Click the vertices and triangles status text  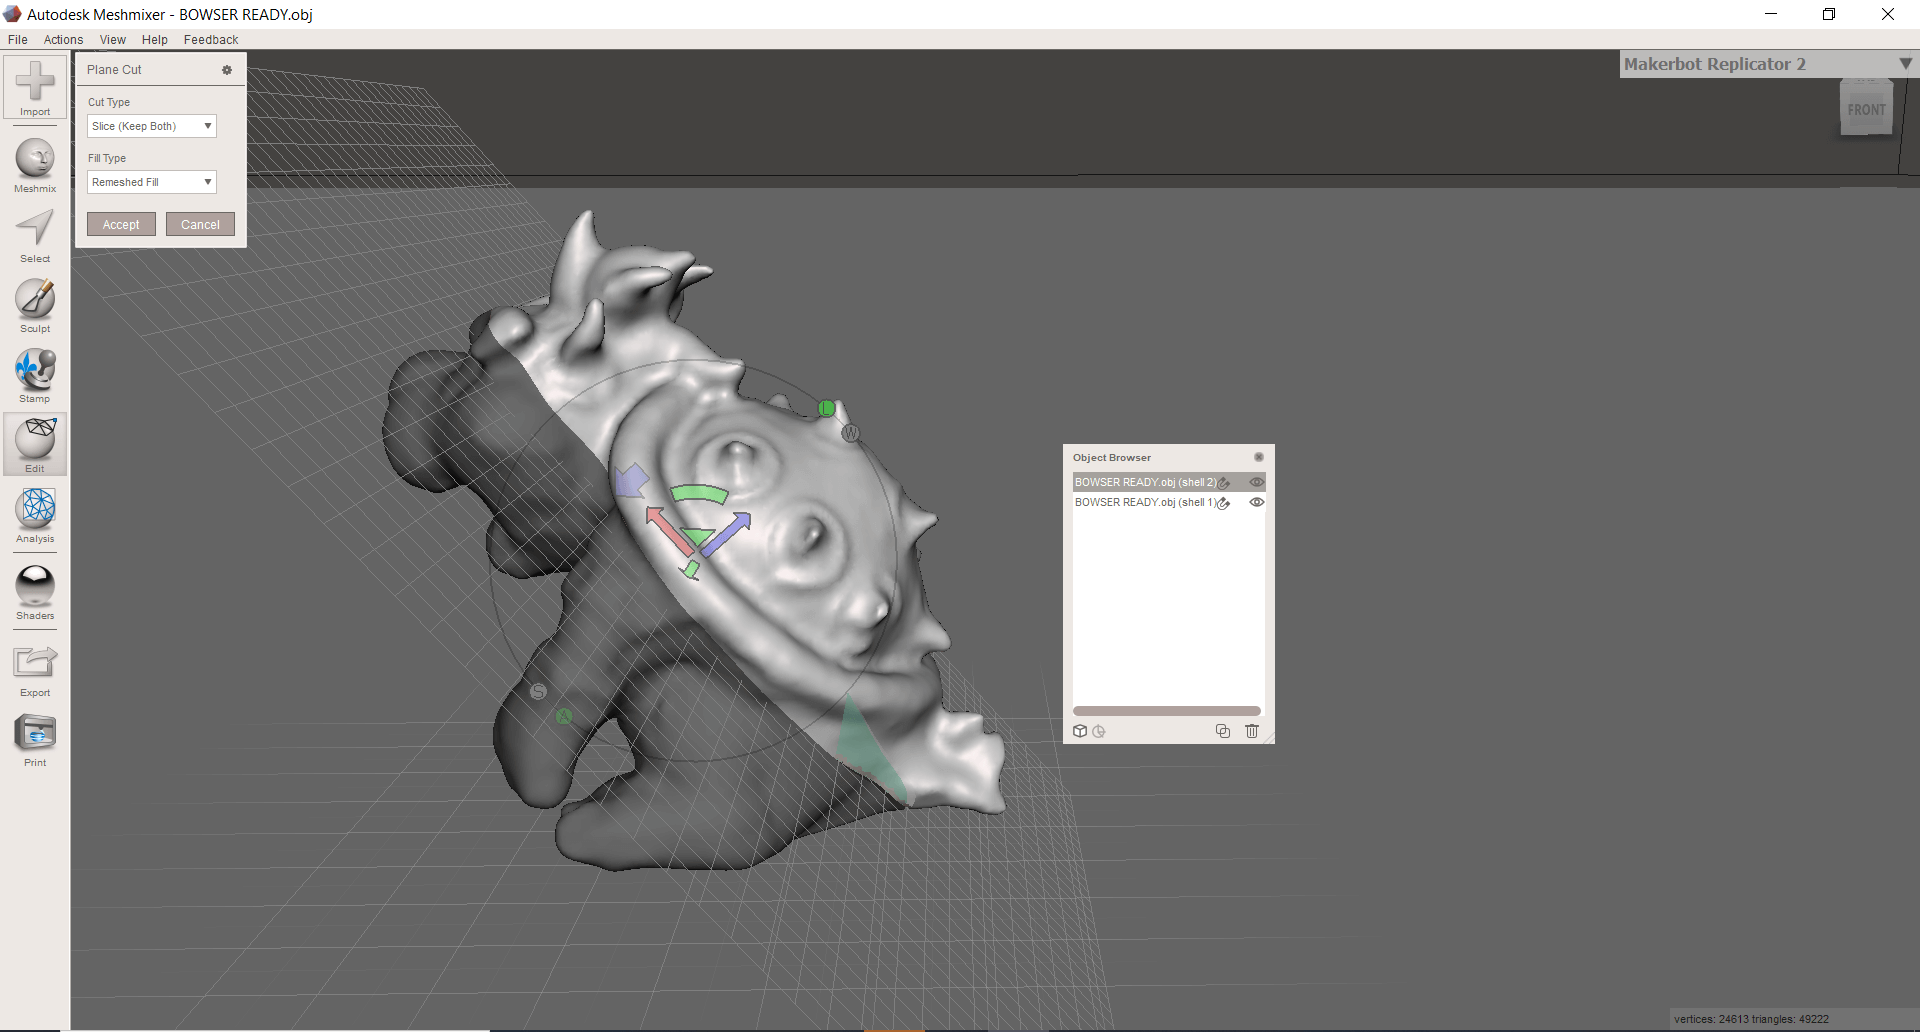(x=1751, y=1019)
